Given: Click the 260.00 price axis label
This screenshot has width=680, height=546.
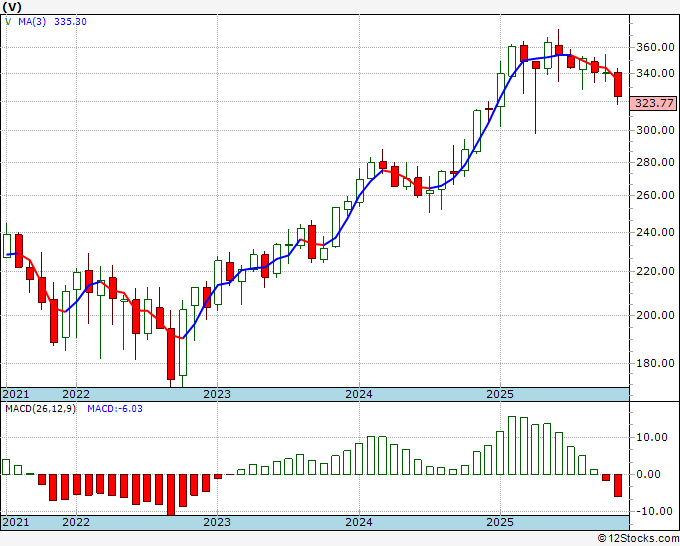Looking at the screenshot, I should (655, 195).
